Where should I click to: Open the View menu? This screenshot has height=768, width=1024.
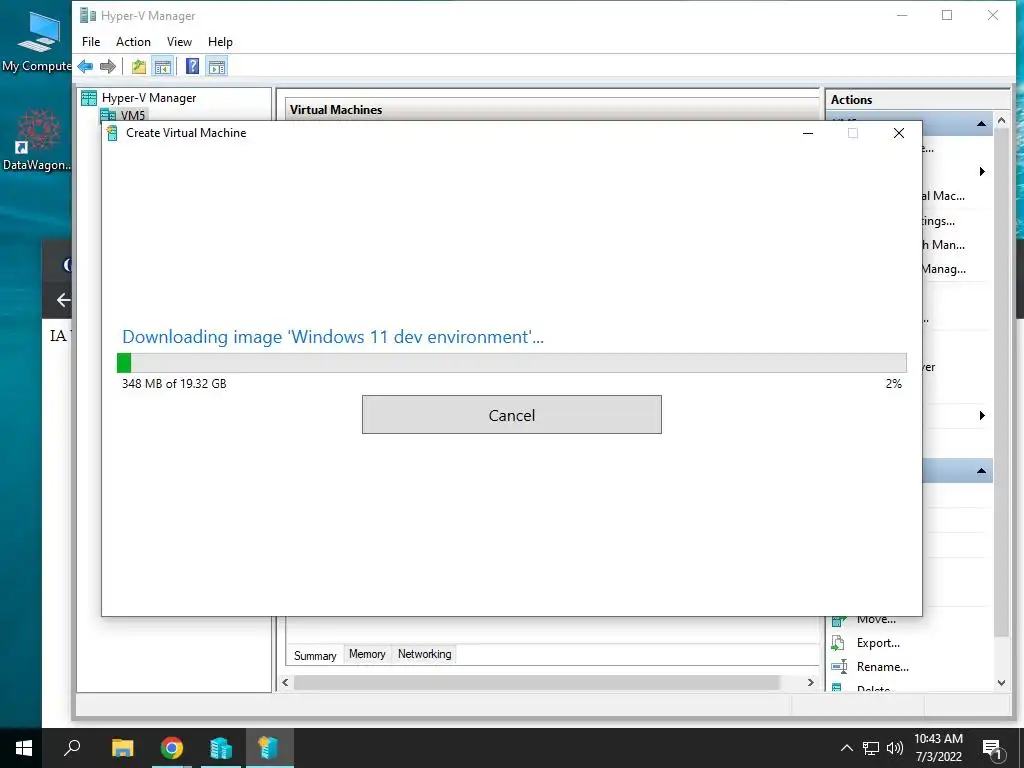click(179, 42)
